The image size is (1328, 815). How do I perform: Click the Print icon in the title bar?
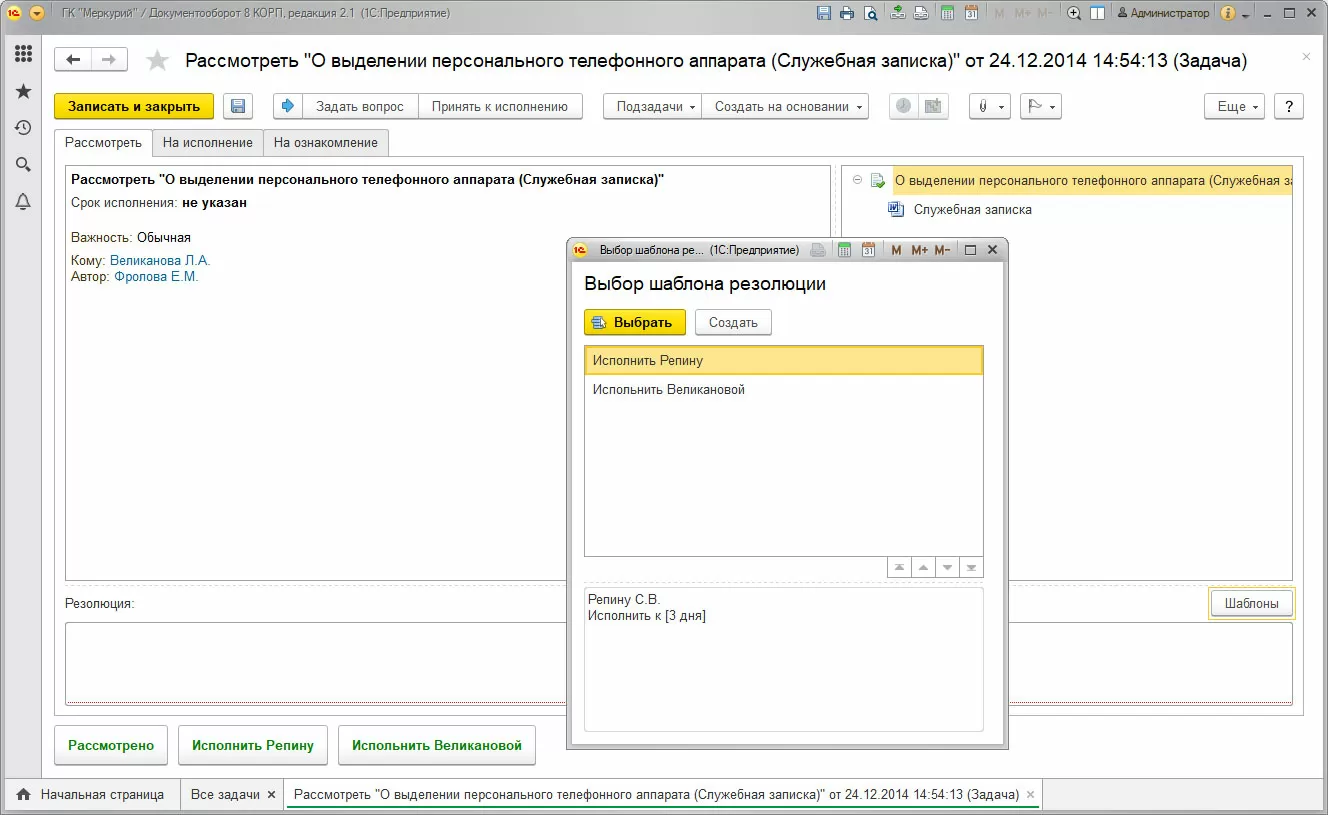tap(847, 13)
